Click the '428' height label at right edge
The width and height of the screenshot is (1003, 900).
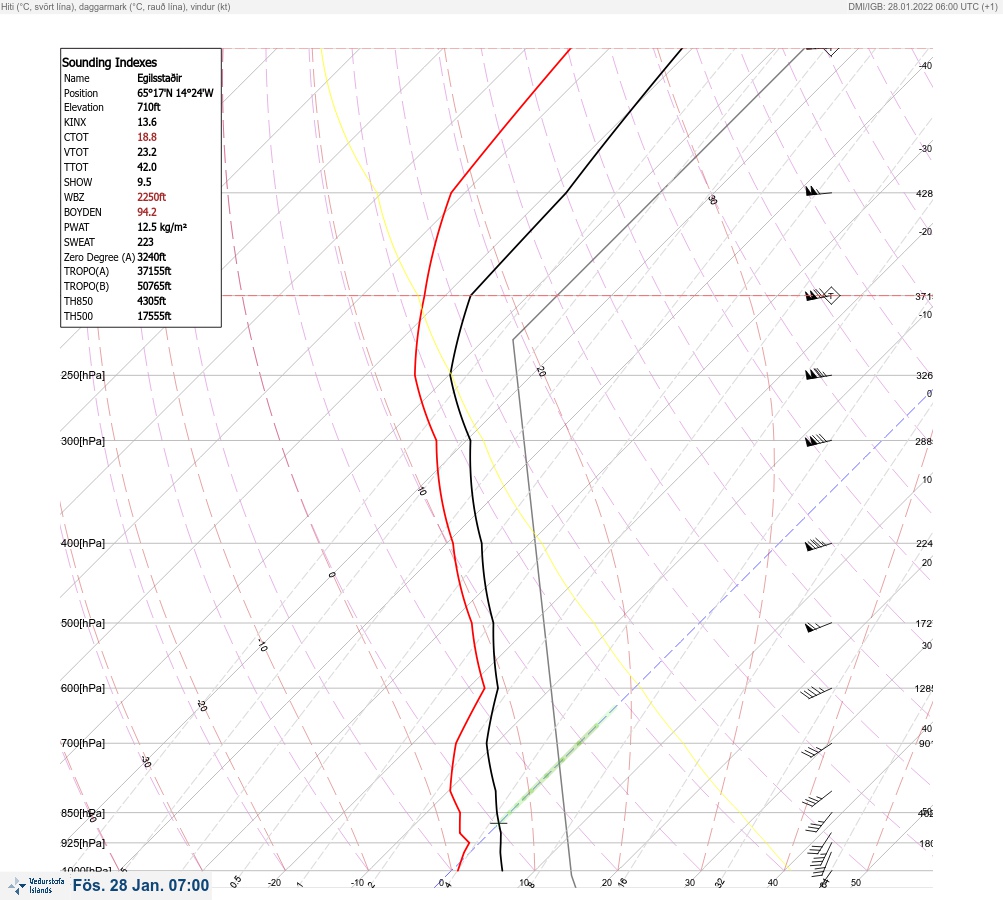click(924, 193)
